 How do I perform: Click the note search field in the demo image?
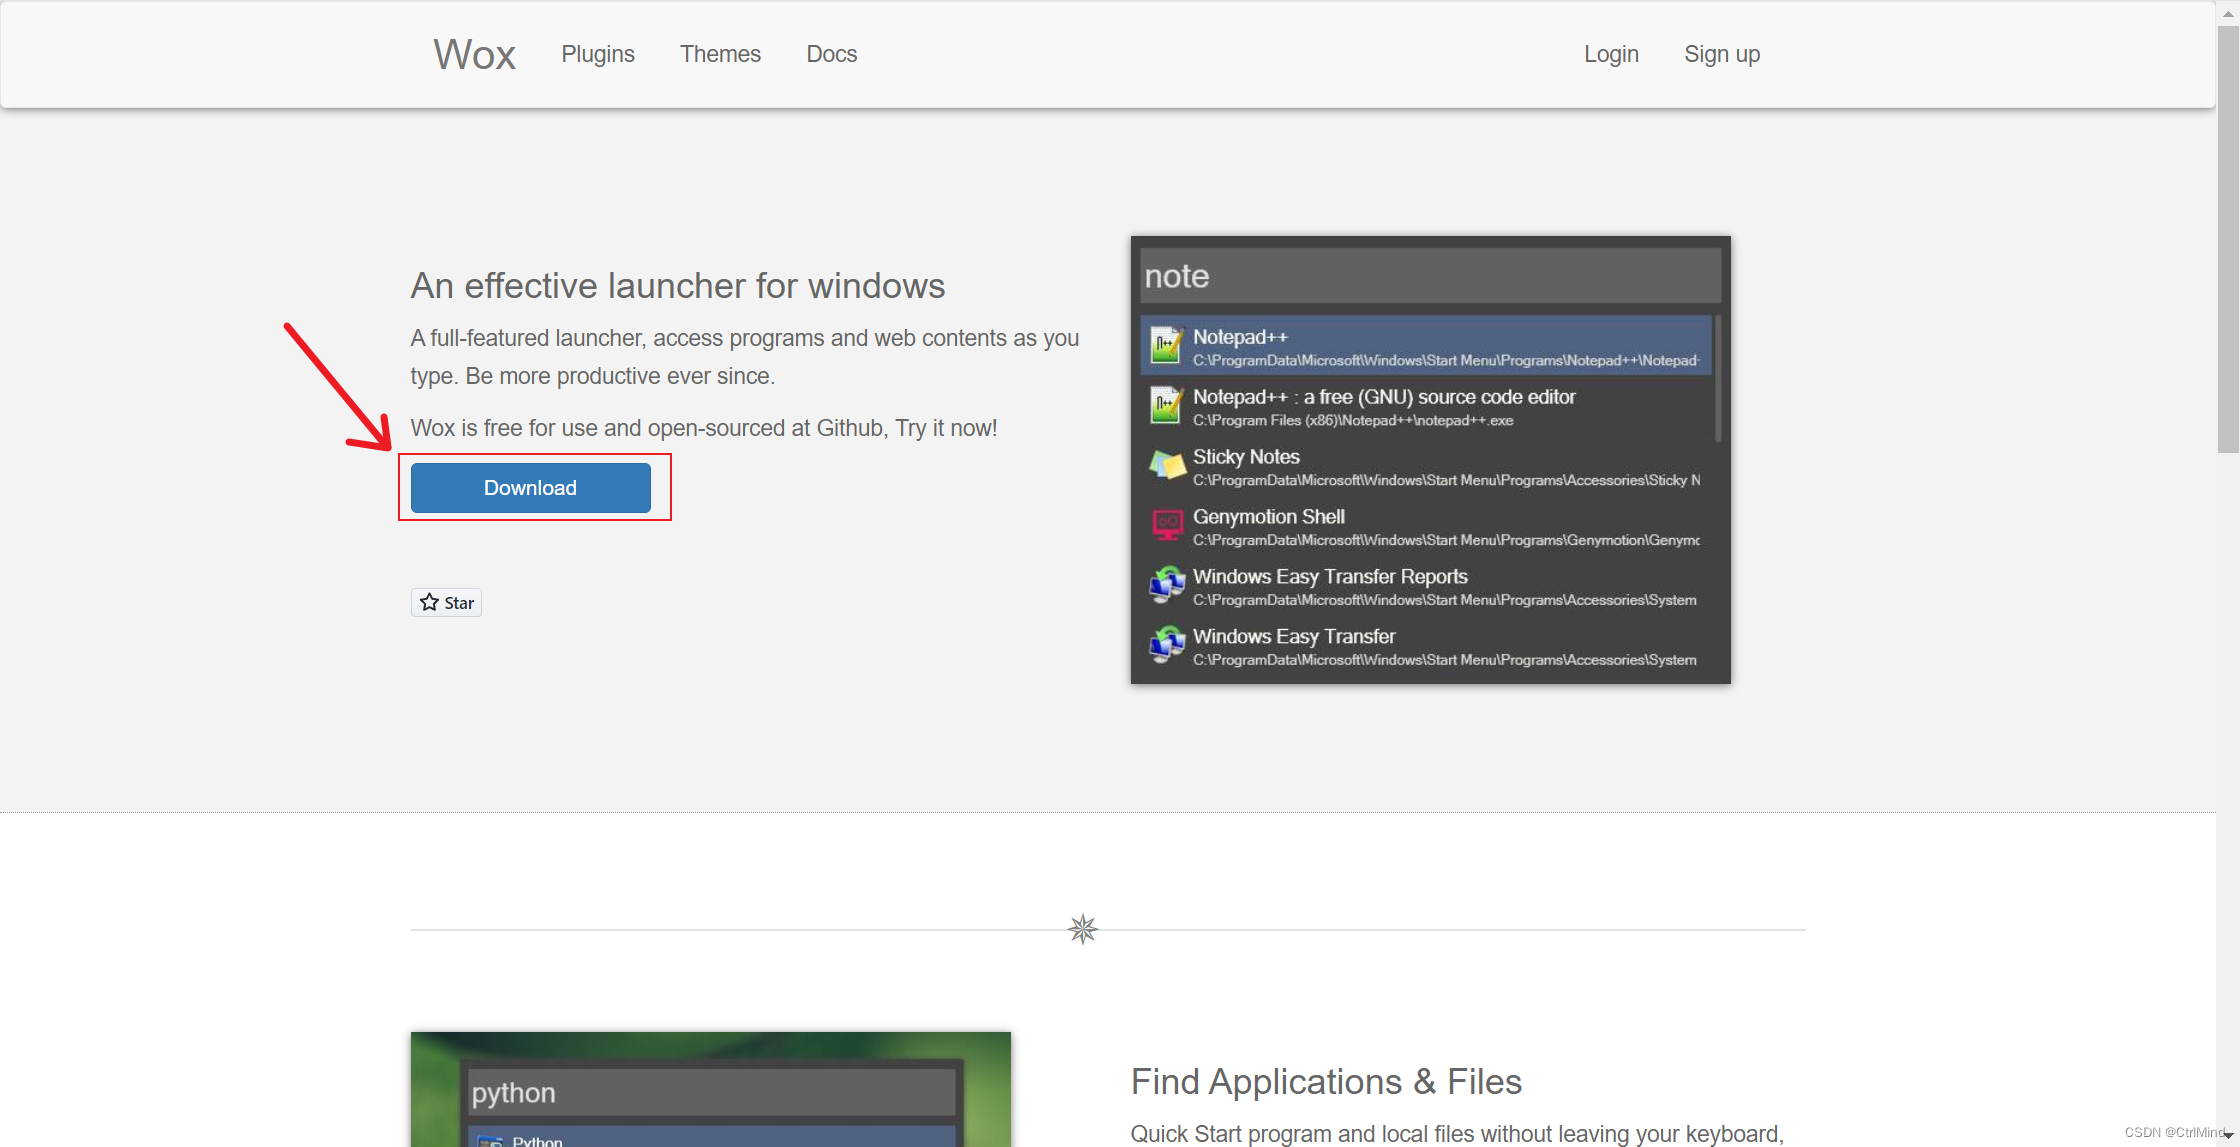1430,275
